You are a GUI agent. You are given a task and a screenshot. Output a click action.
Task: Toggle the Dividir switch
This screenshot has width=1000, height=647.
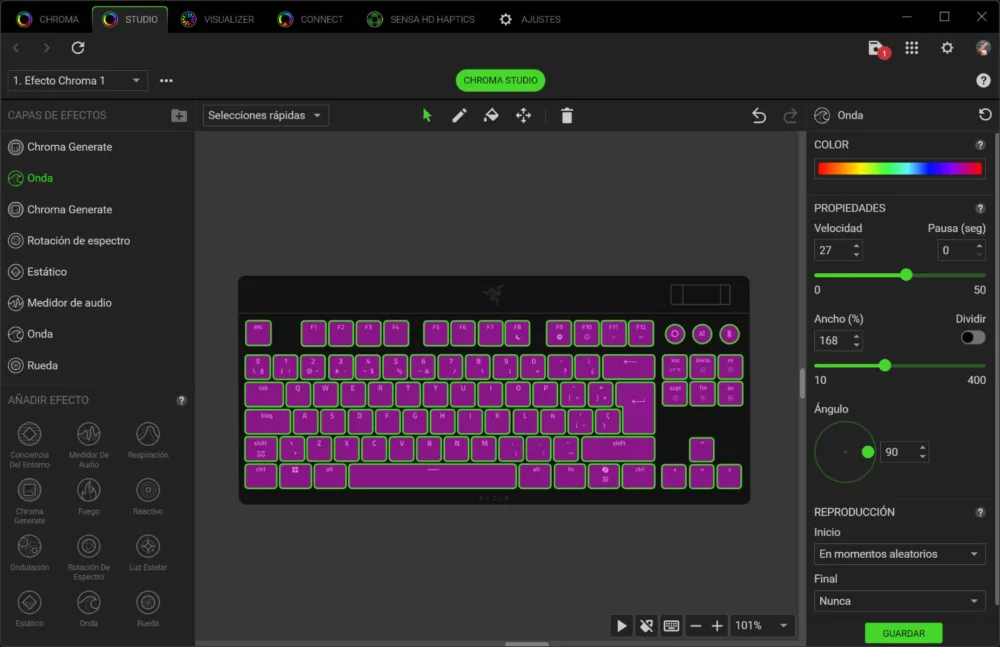pyautogui.click(x=973, y=337)
